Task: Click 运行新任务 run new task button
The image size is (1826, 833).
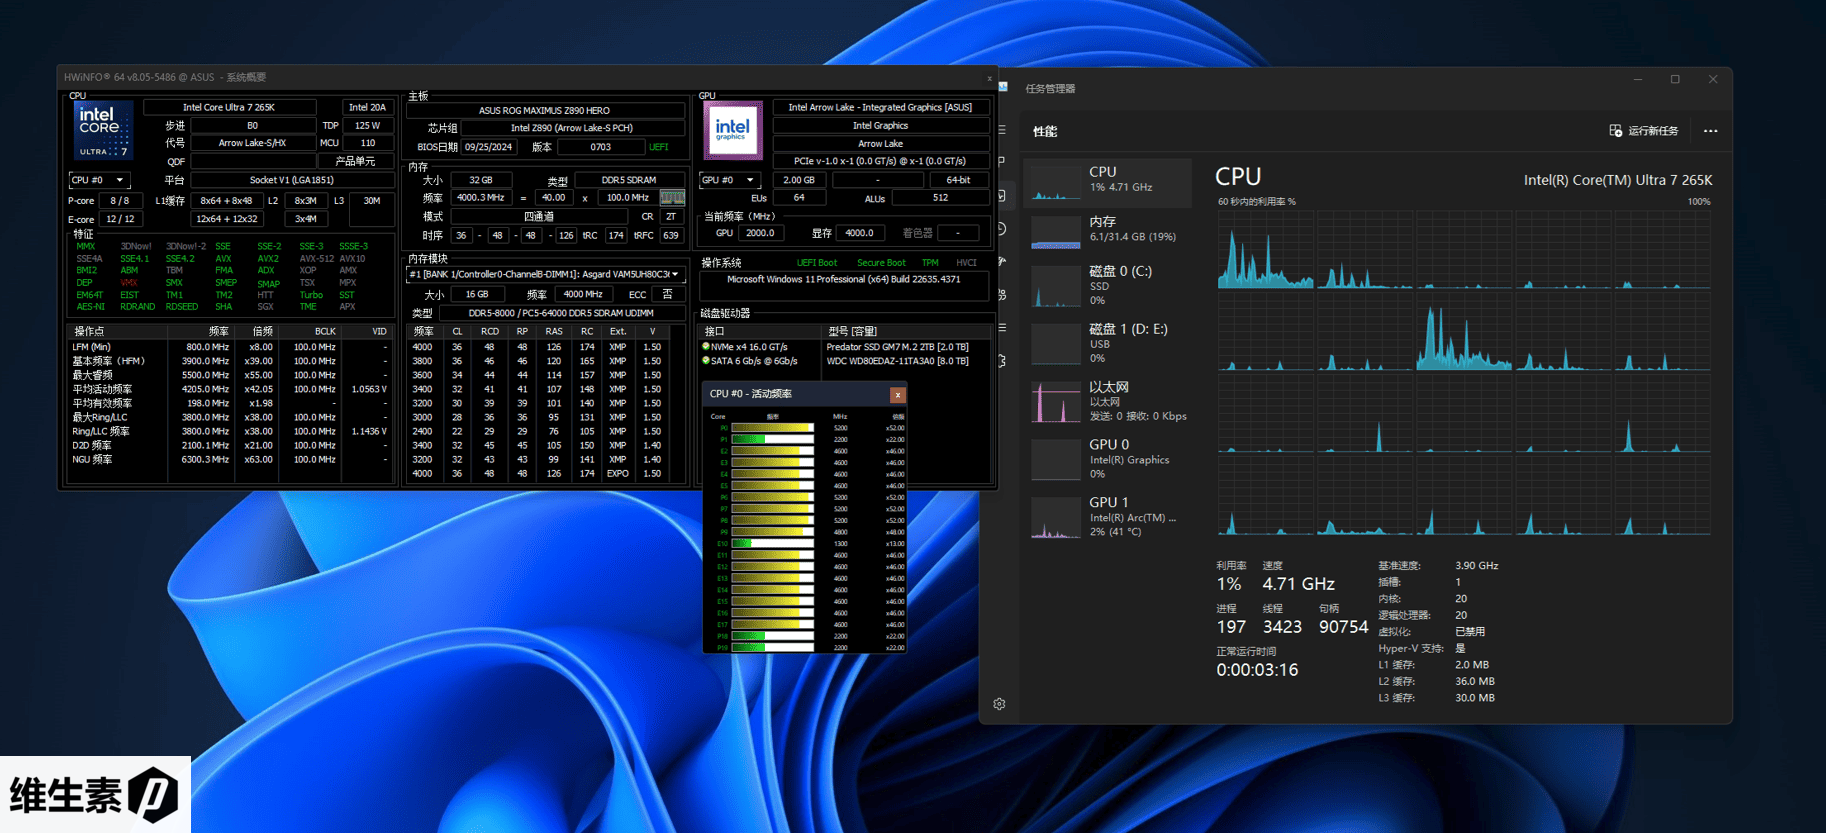Action: click(1643, 131)
